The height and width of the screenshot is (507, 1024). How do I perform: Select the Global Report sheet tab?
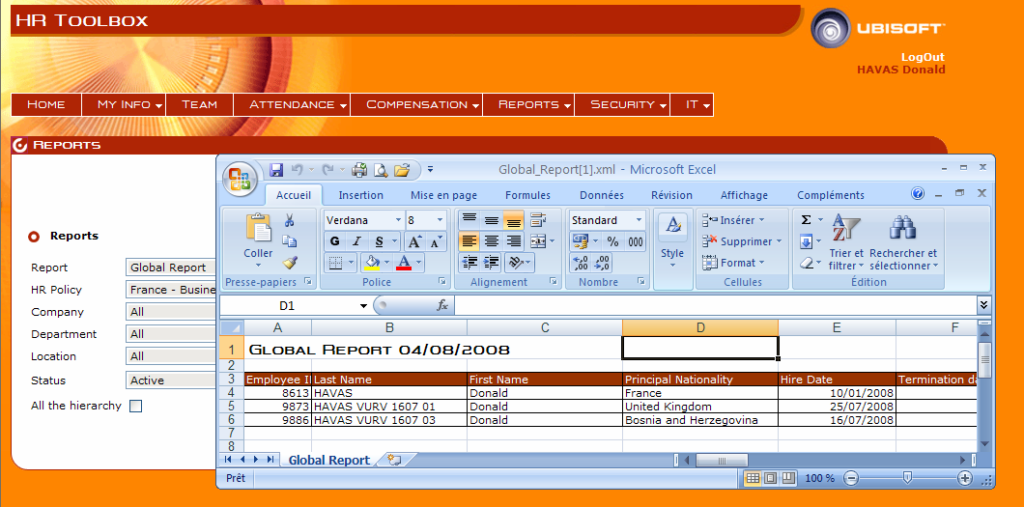(328, 460)
